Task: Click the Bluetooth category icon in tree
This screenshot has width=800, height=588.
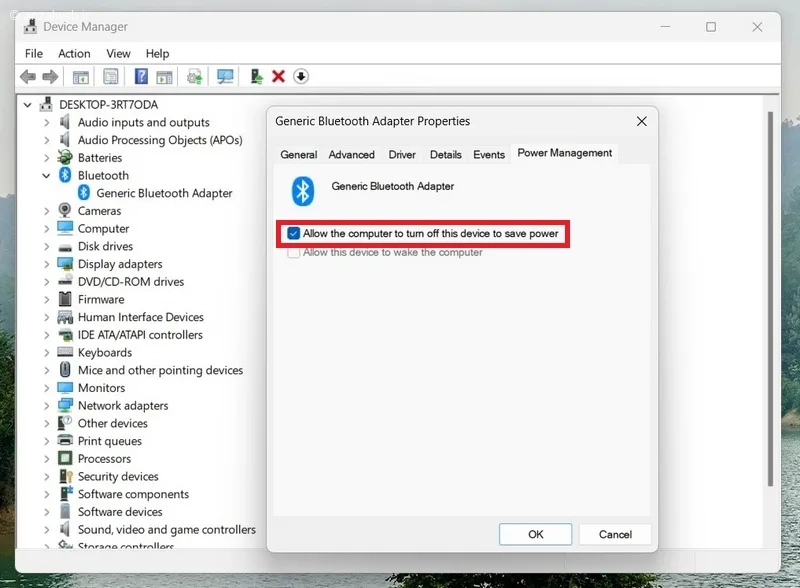Action: (65, 175)
